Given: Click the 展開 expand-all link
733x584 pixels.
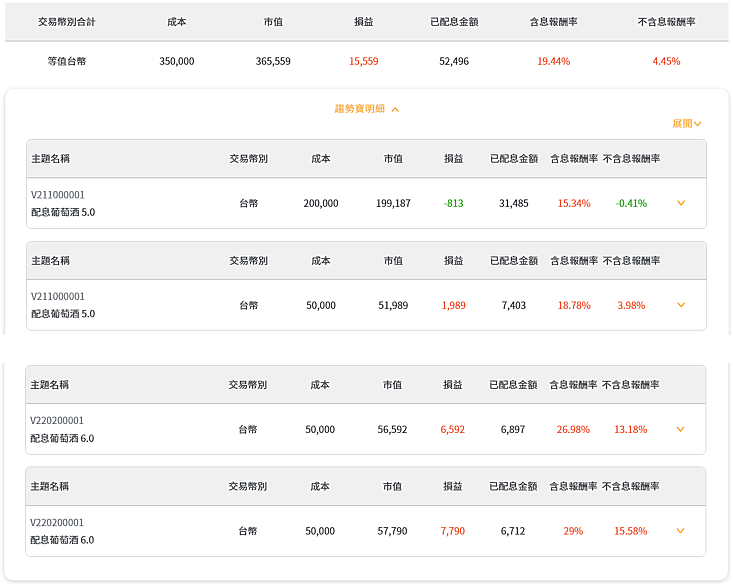Looking at the screenshot, I should (686, 123).
